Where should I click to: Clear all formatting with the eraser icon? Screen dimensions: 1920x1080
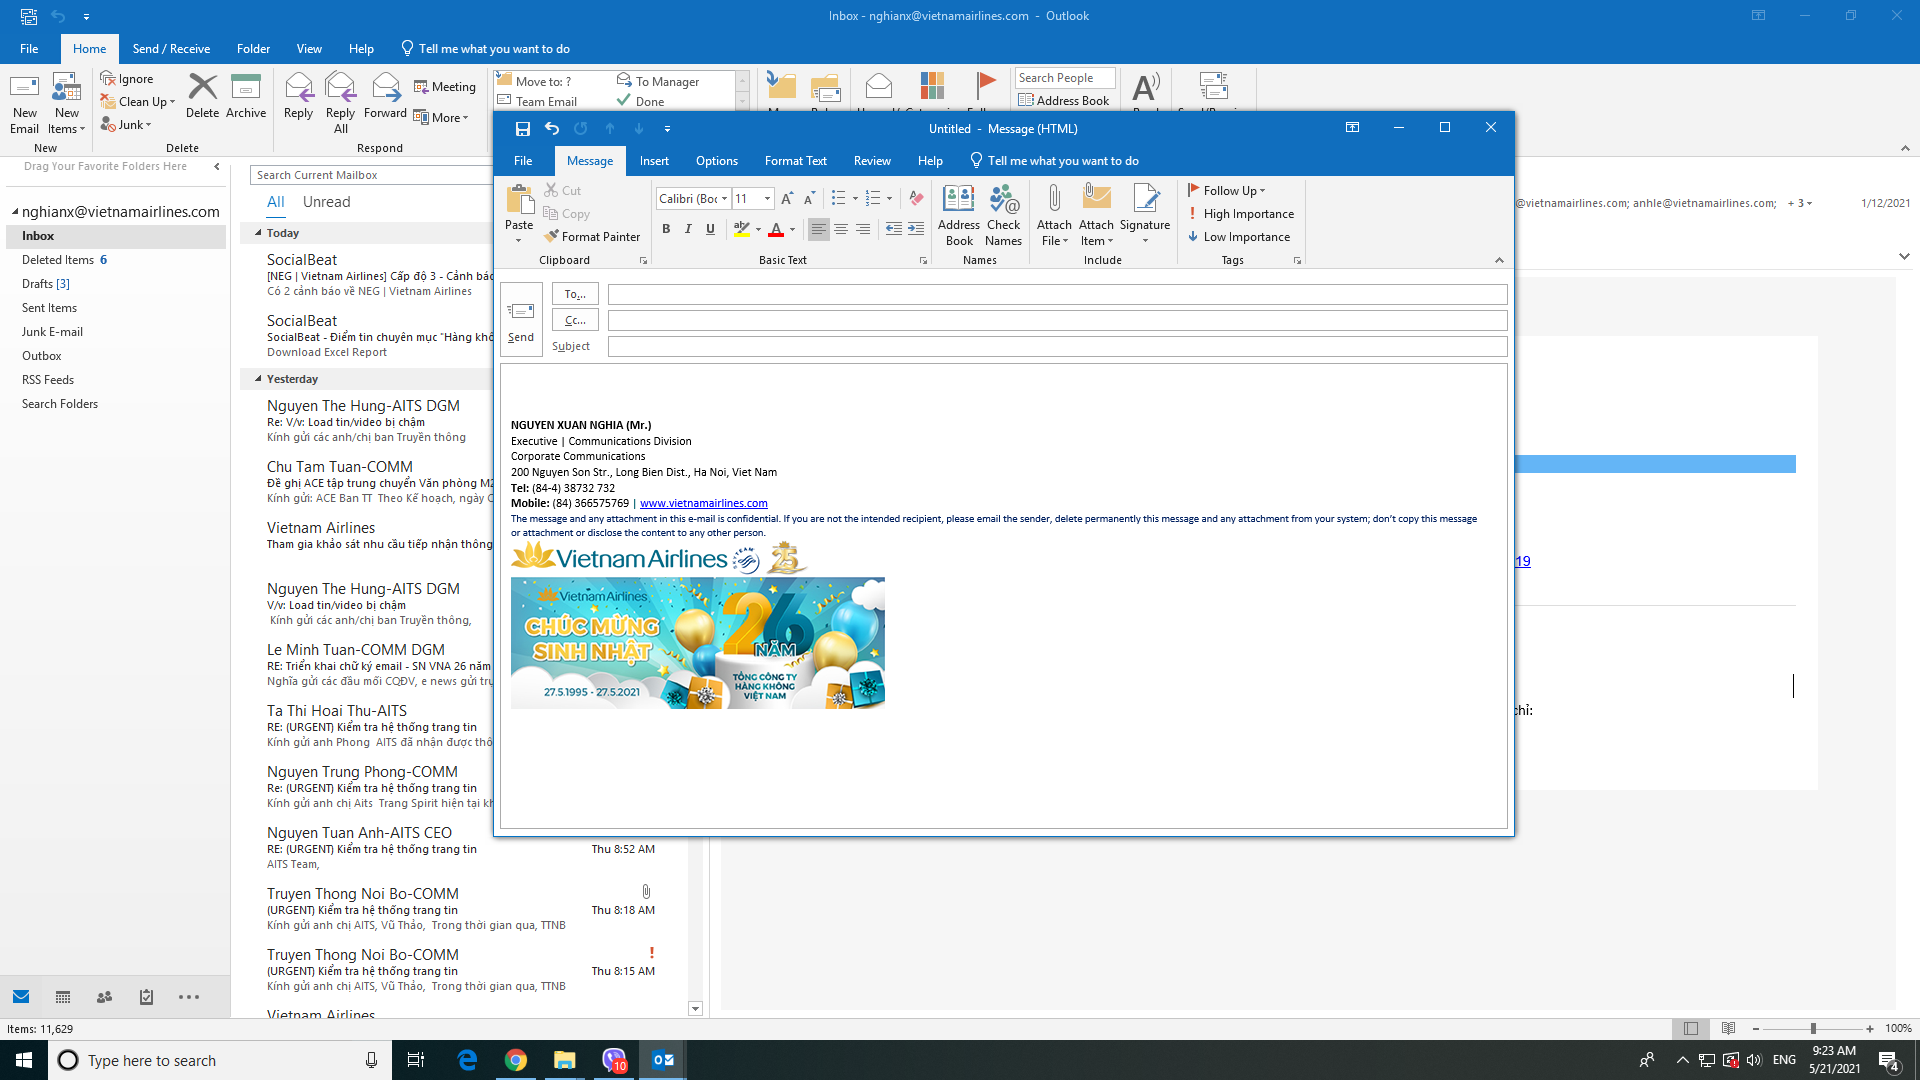pyautogui.click(x=916, y=199)
